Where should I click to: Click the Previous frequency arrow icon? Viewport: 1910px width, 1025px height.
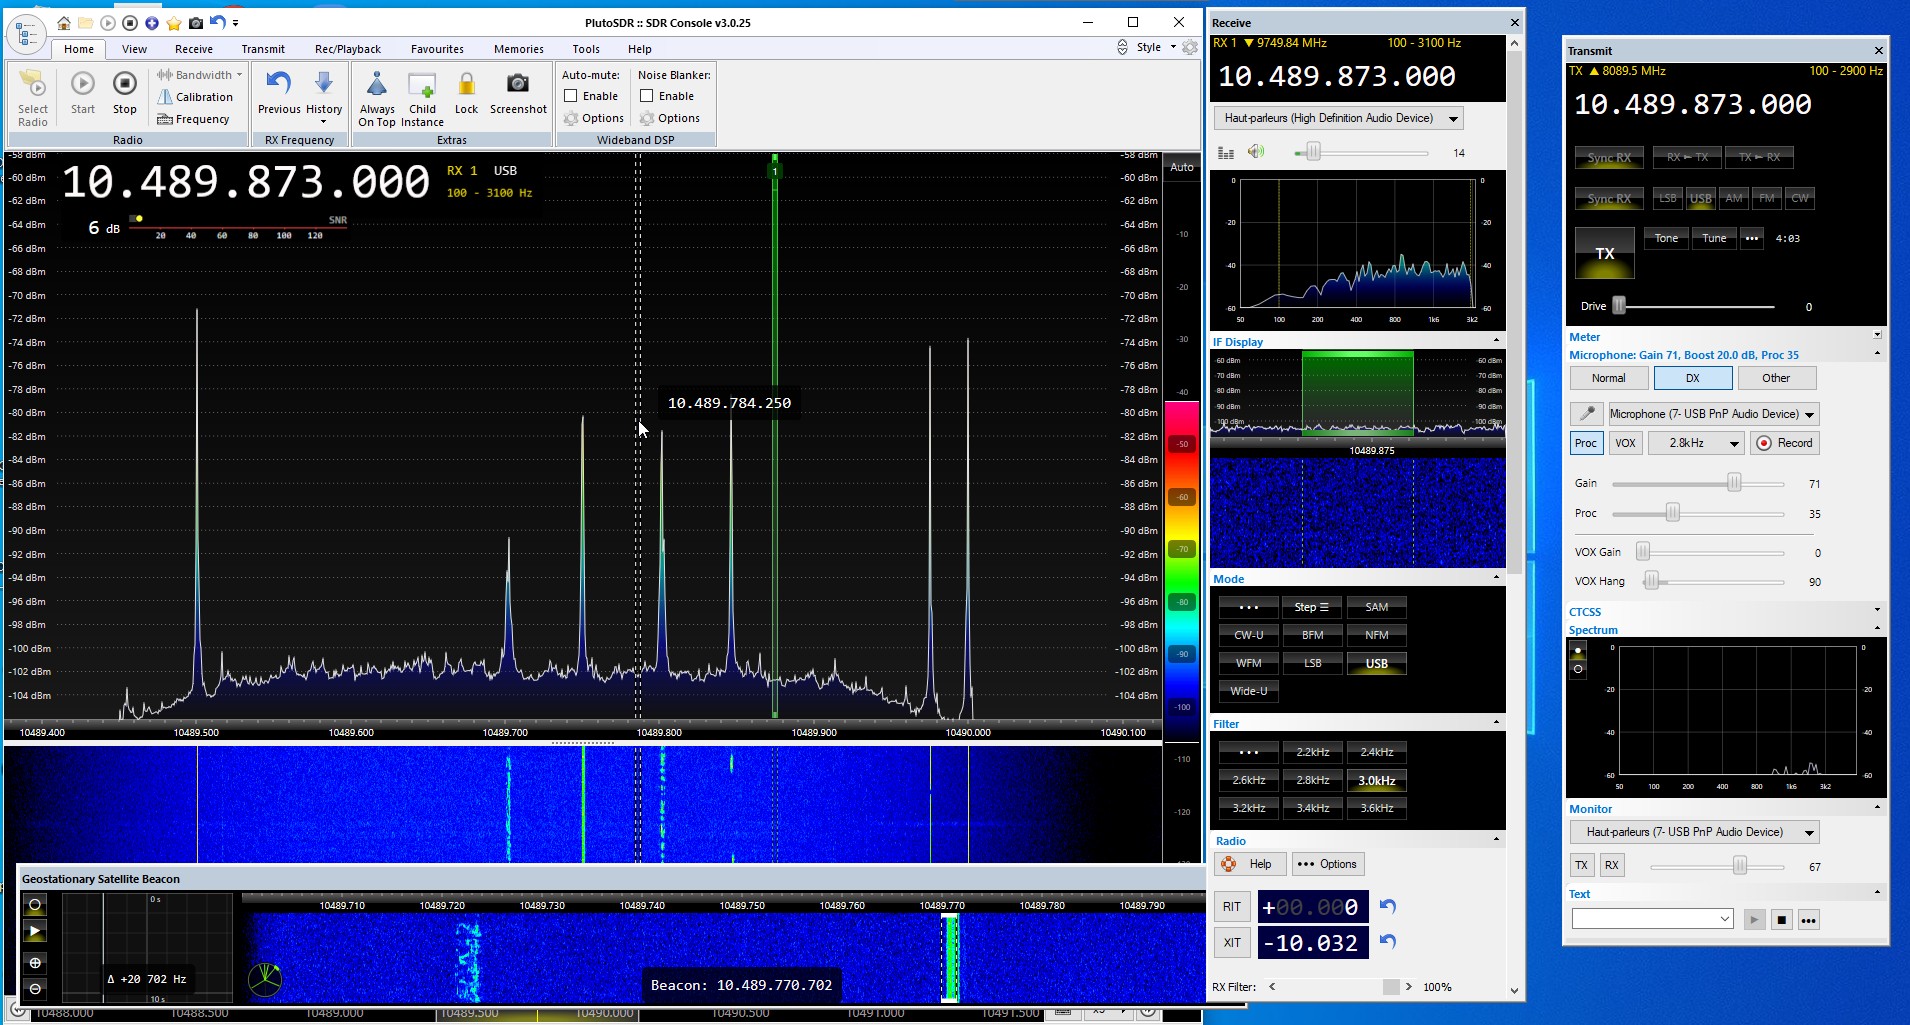coord(278,84)
